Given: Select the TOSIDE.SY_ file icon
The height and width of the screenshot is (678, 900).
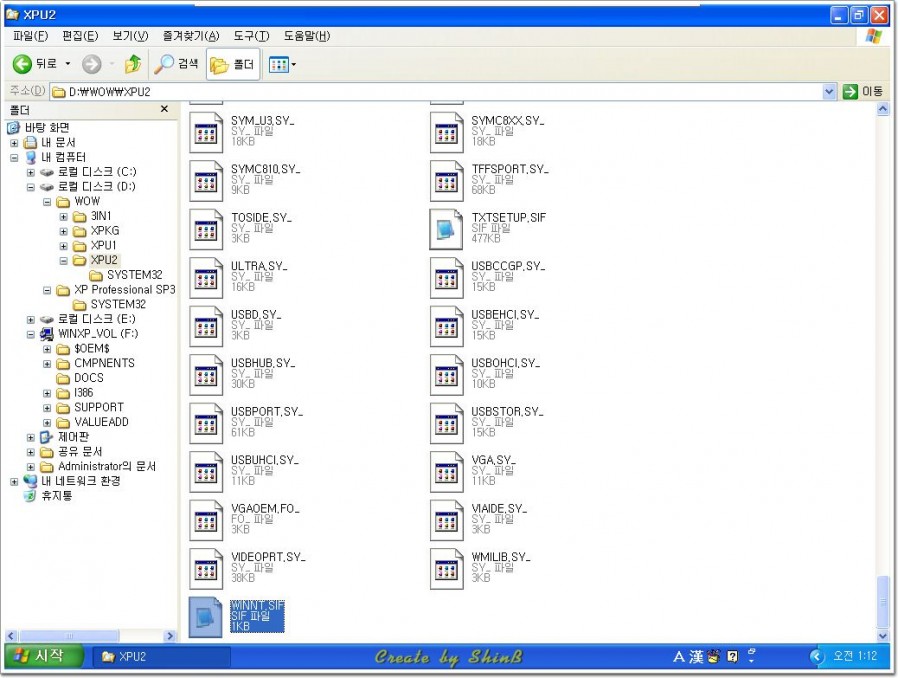Looking at the screenshot, I should (x=206, y=230).
